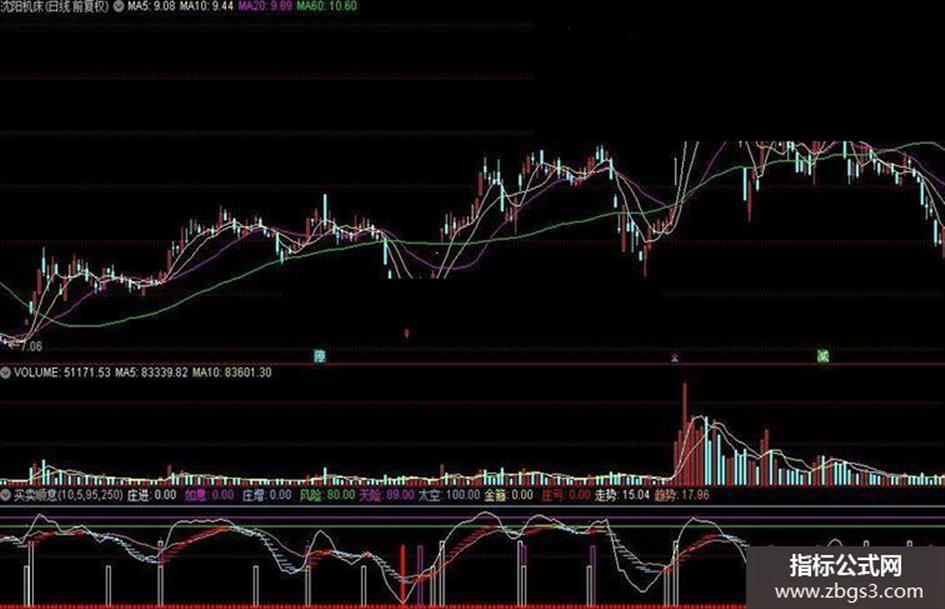Open the indicator dropdown beside the stock title
The image size is (945, 609).
pos(118,7)
